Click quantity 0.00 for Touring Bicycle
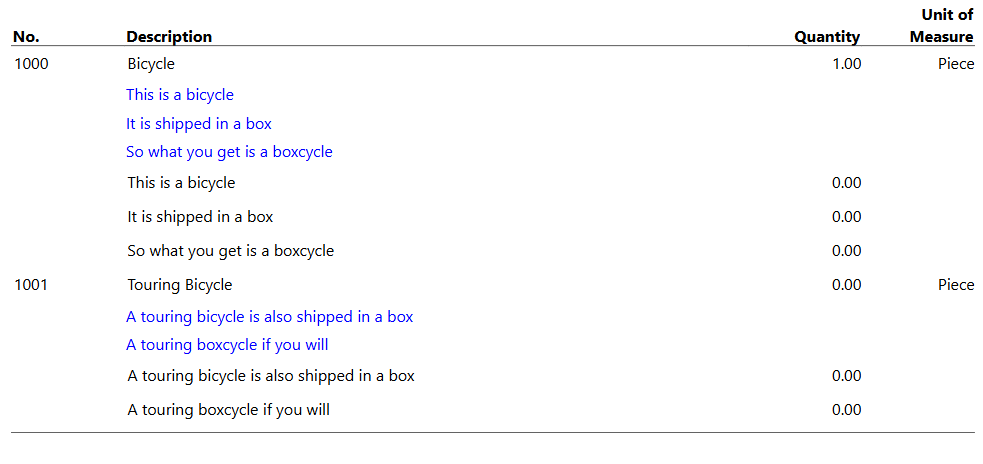Viewport: 983px width, 464px height. (x=846, y=285)
